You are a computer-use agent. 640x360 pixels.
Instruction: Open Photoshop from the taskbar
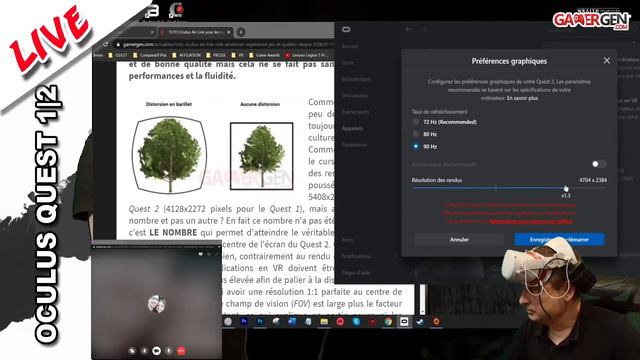click(x=260, y=322)
